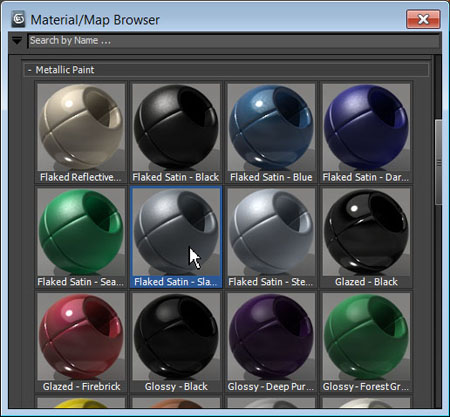Choose the Glossy - Forest Green sphere
Image resolution: width=450 pixels, height=417 pixels.
pyautogui.click(x=366, y=342)
